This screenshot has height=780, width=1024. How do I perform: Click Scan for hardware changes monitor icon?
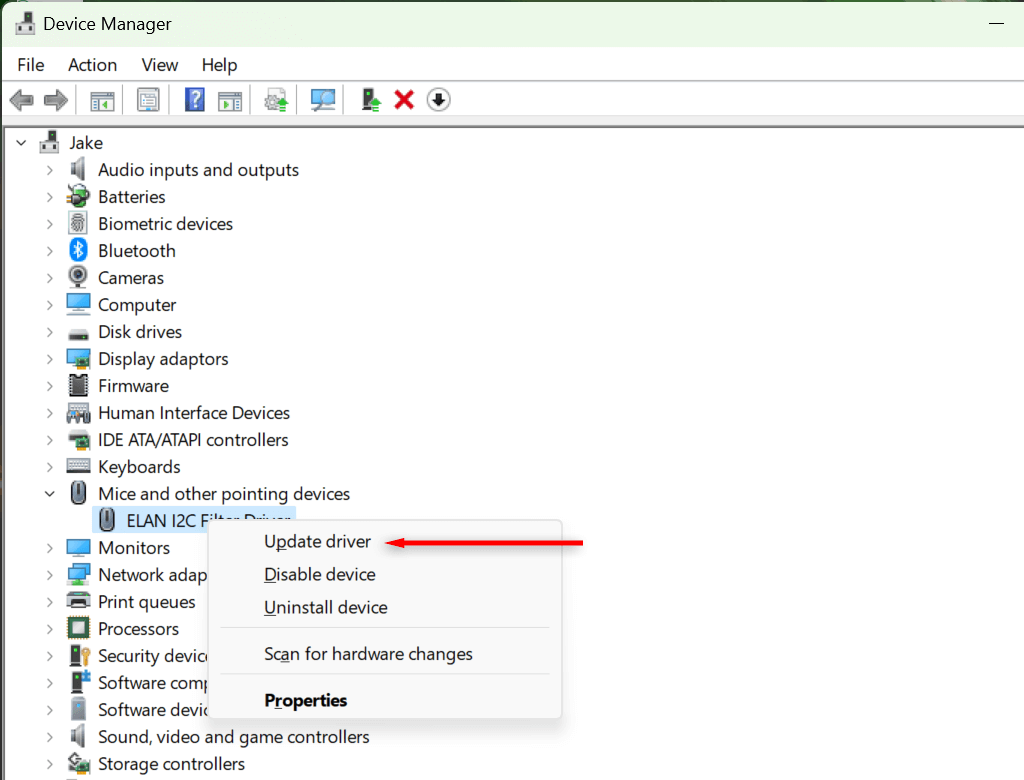[323, 100]
